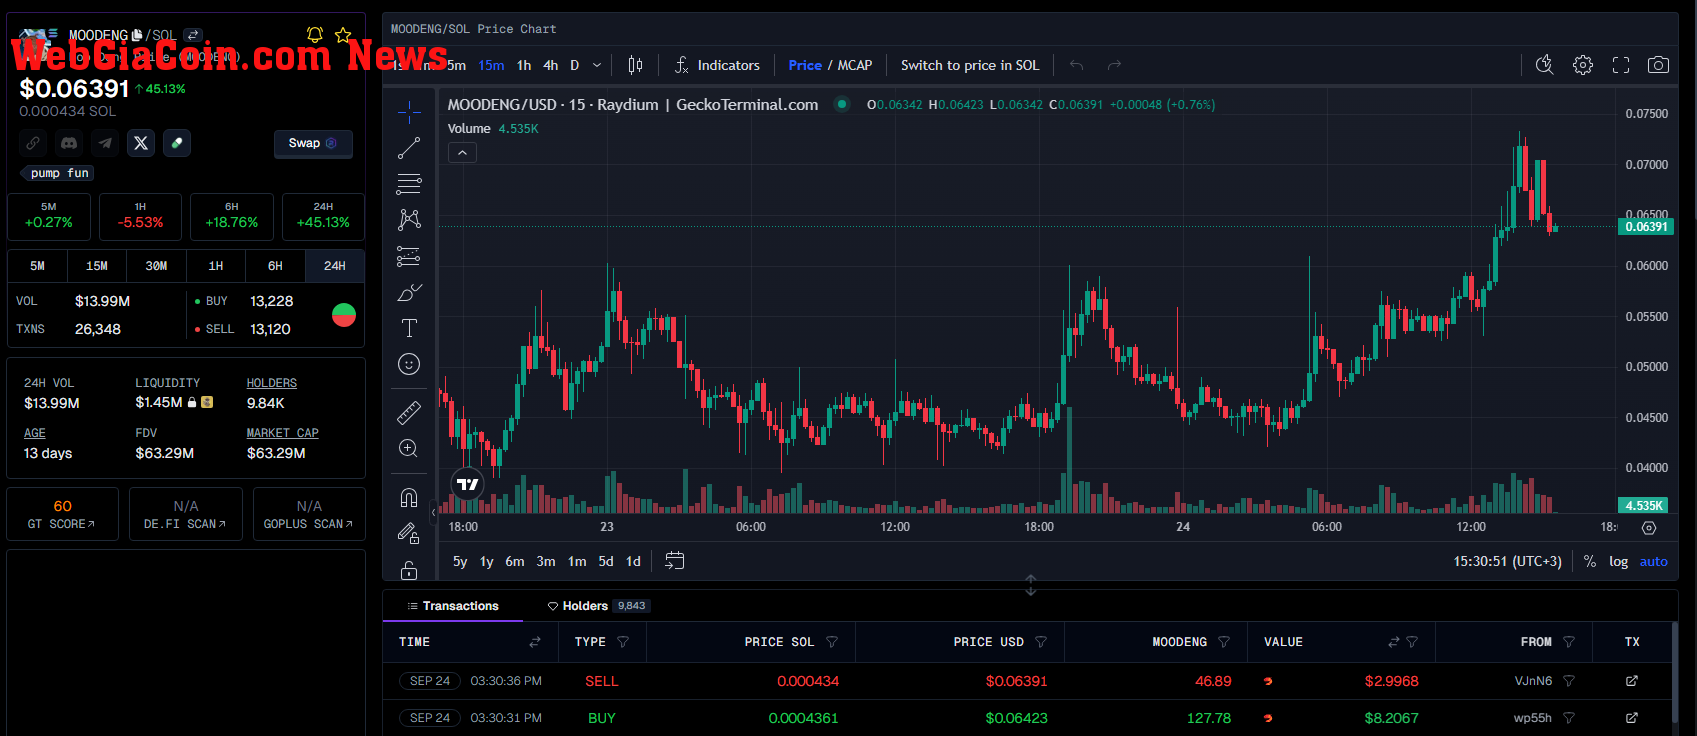Switch chart from Price to MCAP
Screen dimensions: 1697x736
(855, 65)
